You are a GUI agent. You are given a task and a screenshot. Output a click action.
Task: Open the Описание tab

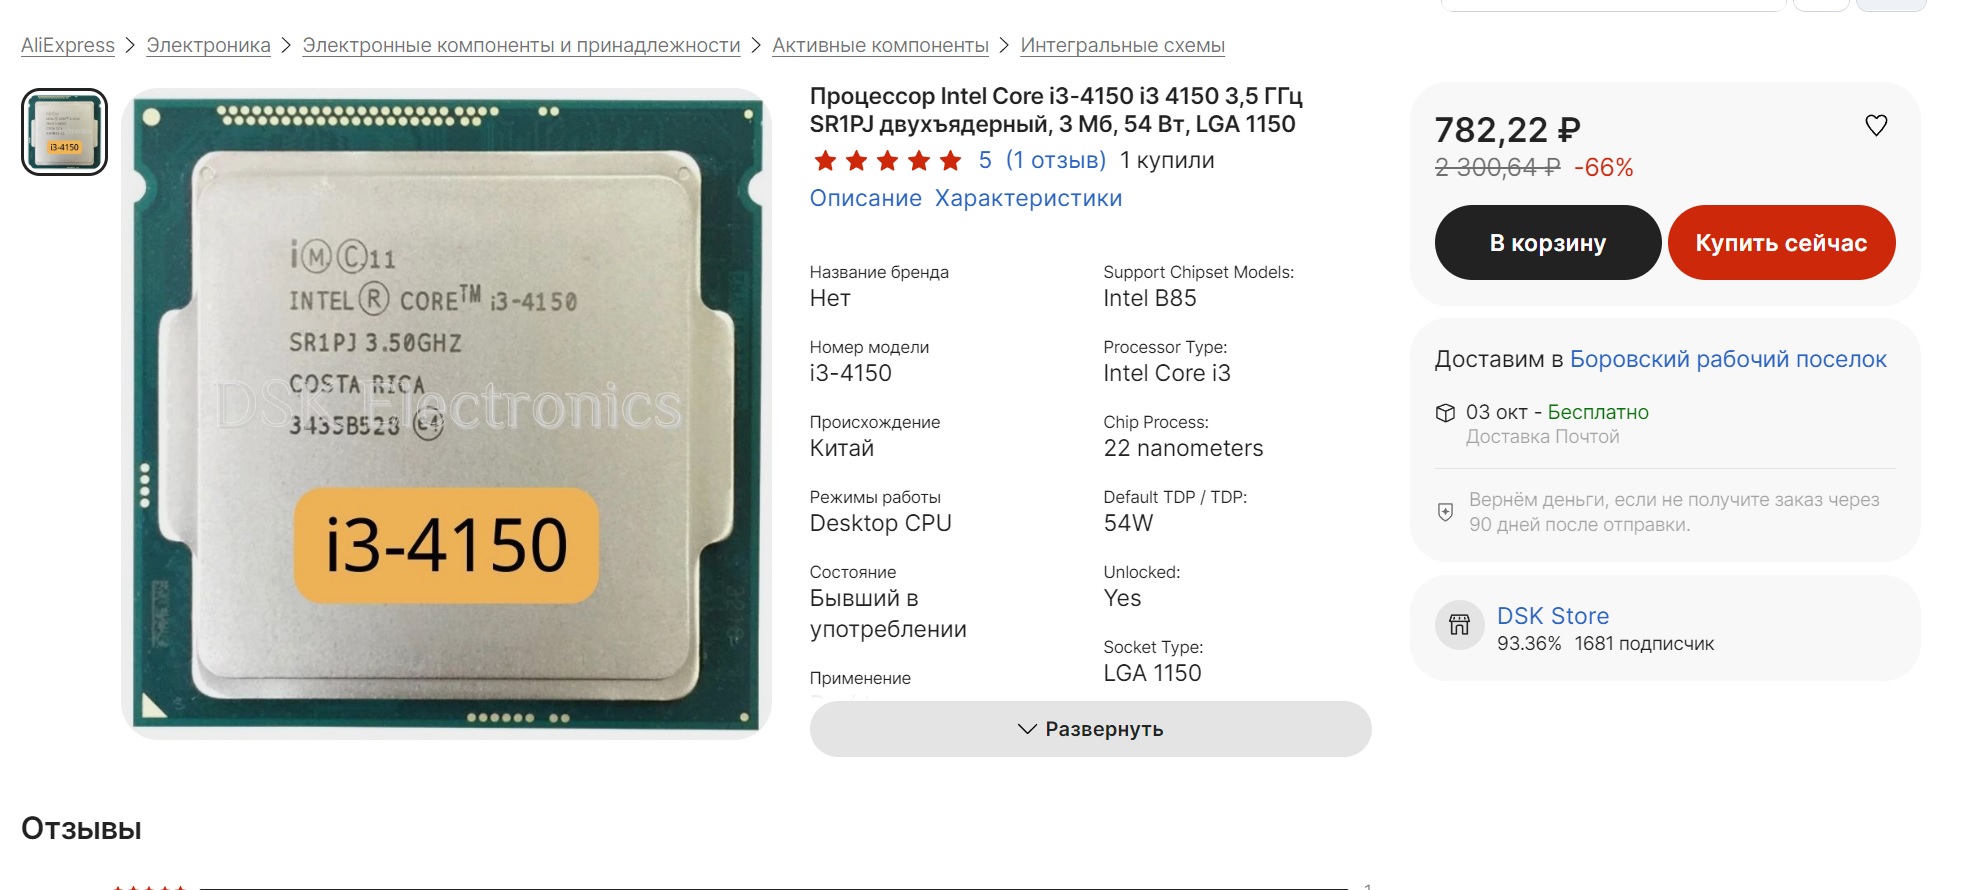pos(865,198)
